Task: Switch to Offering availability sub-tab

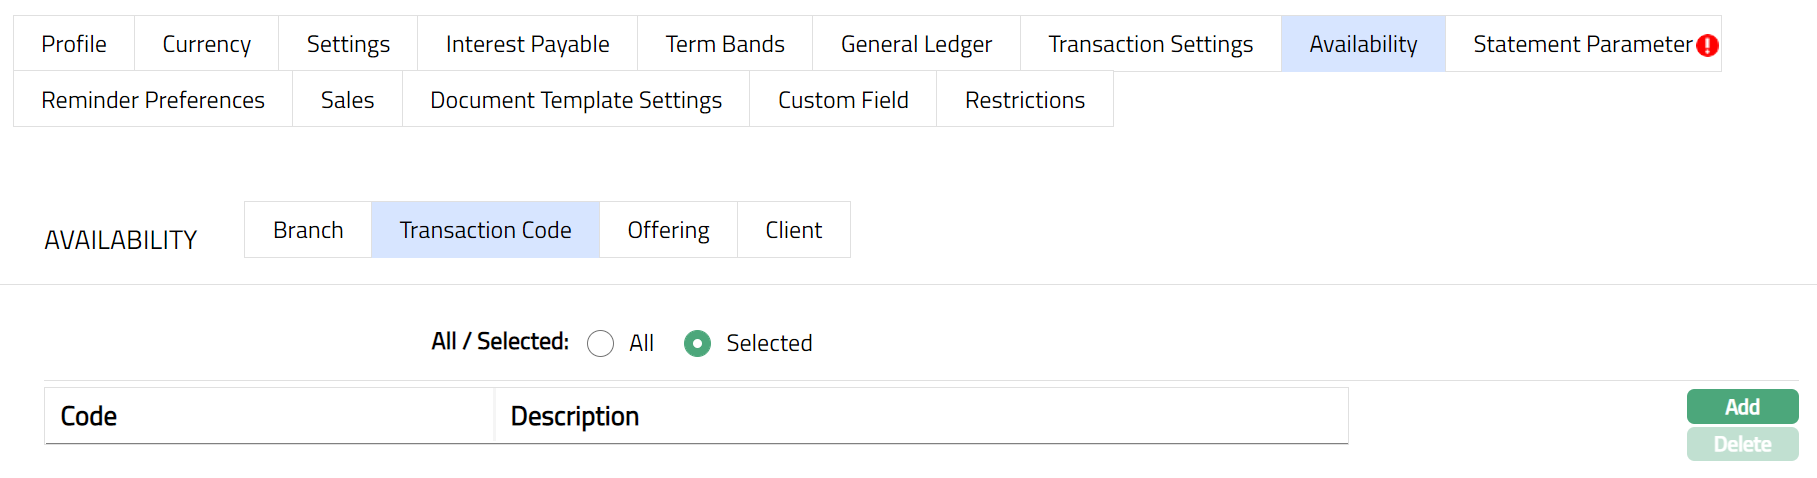Action: [668, 230]
